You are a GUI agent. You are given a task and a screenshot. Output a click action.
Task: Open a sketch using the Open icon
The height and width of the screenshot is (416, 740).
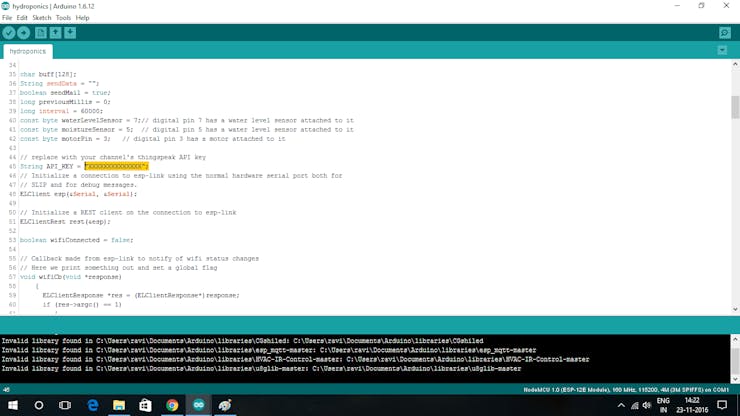coord(56,33)
